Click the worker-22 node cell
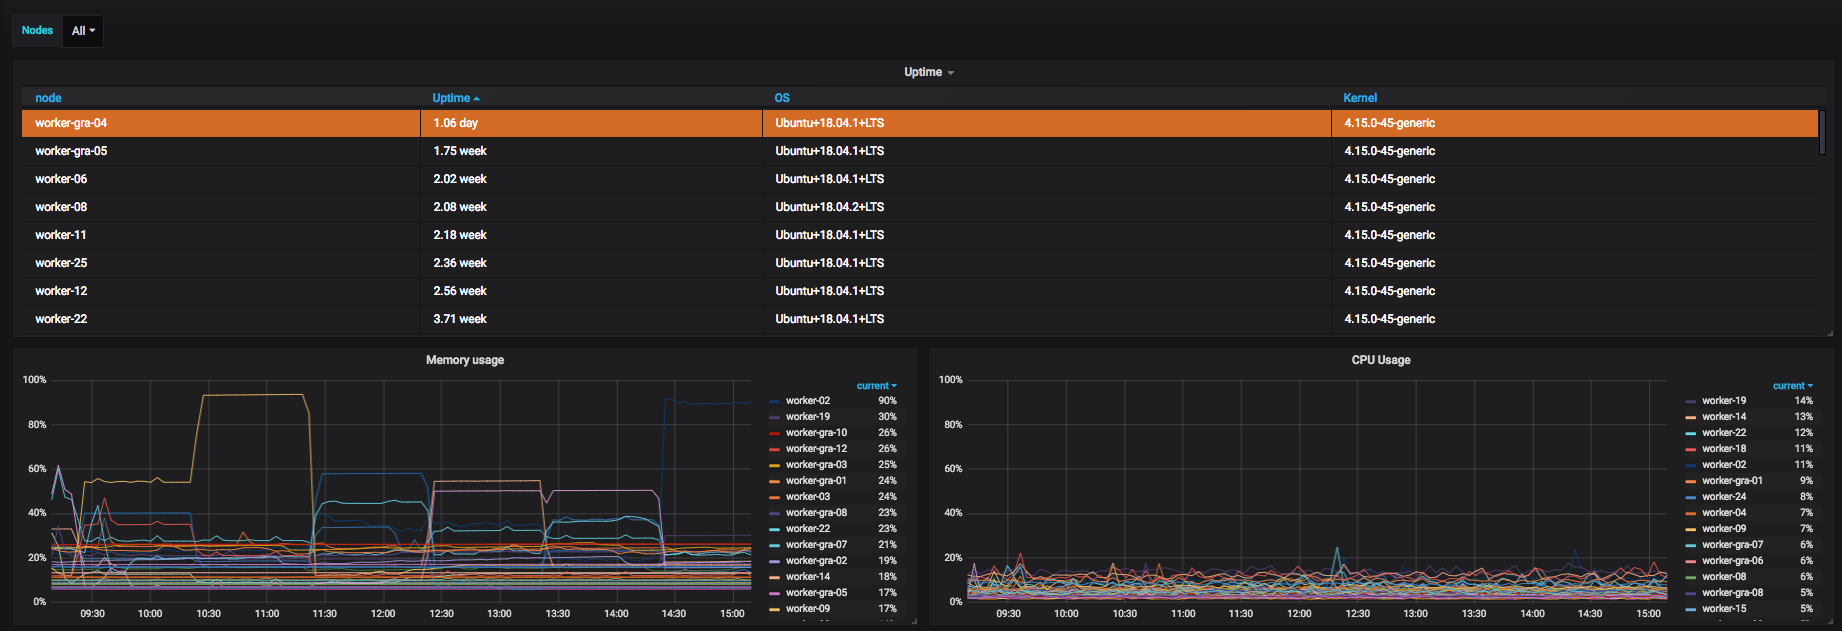Image resolution: width=1842 pixels, height=631 pixels. click(x=221, y=319)
